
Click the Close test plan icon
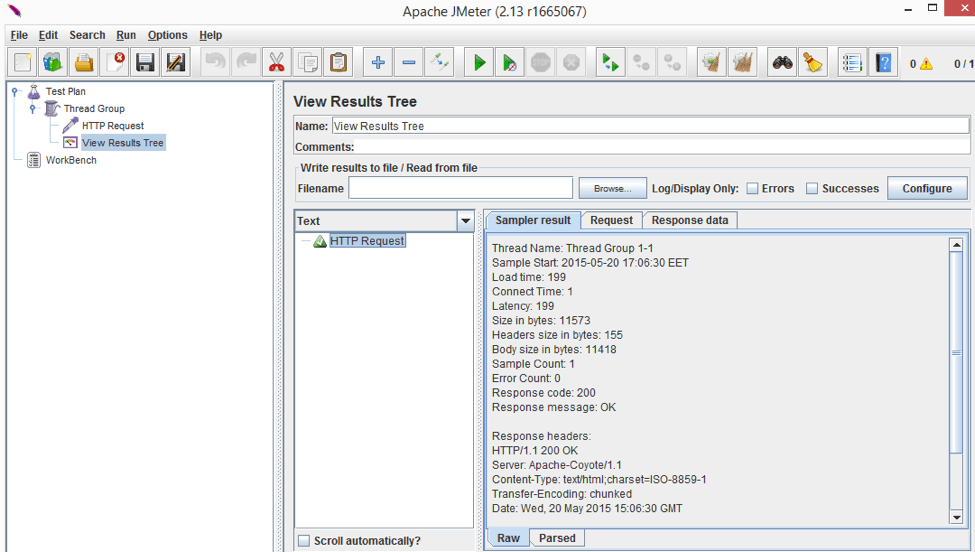114,62
